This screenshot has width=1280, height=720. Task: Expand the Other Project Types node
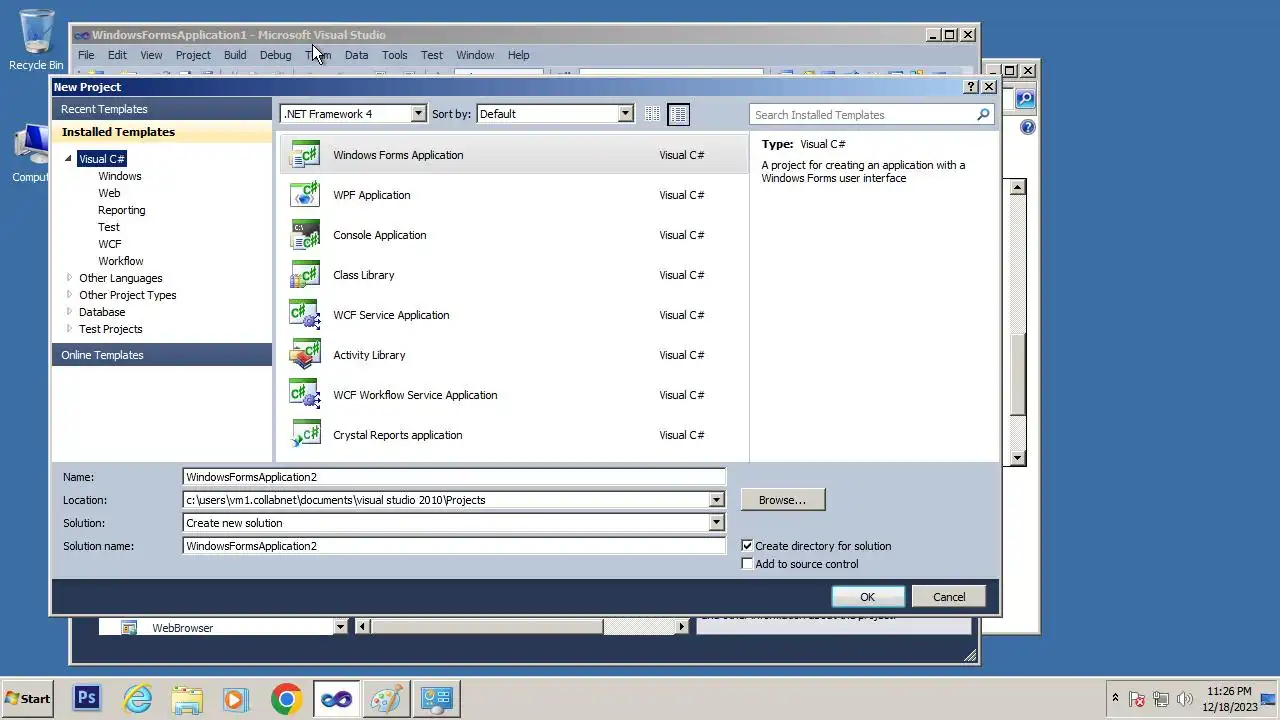69,295
